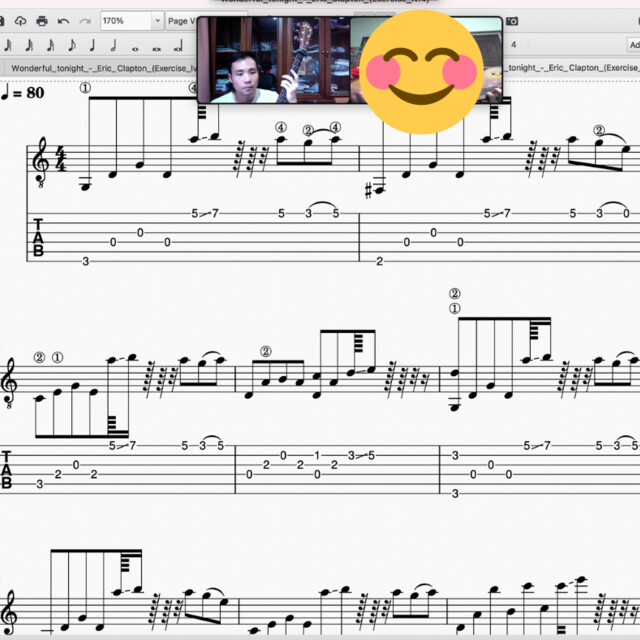Select the eighth note duration

[x=72, y=45]
